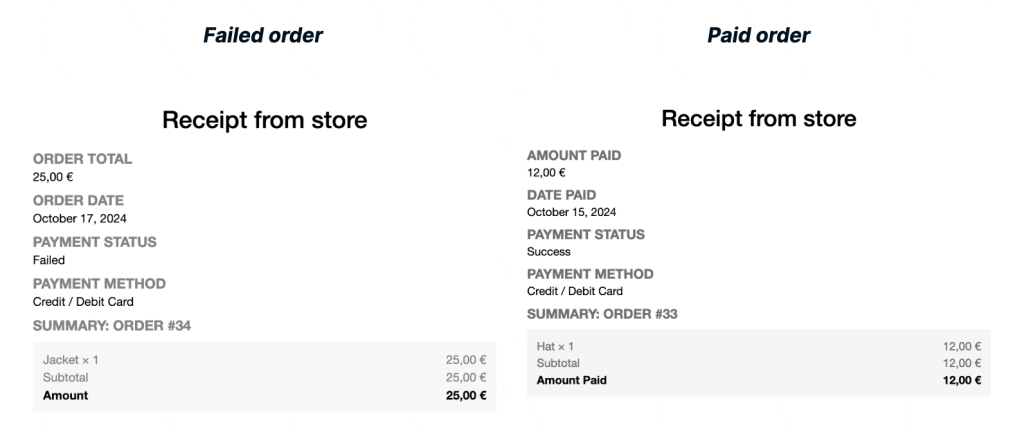Click the October 17, 2024 order date
Viewport: 1022px width, 432px height.
(x=80, y=218)
